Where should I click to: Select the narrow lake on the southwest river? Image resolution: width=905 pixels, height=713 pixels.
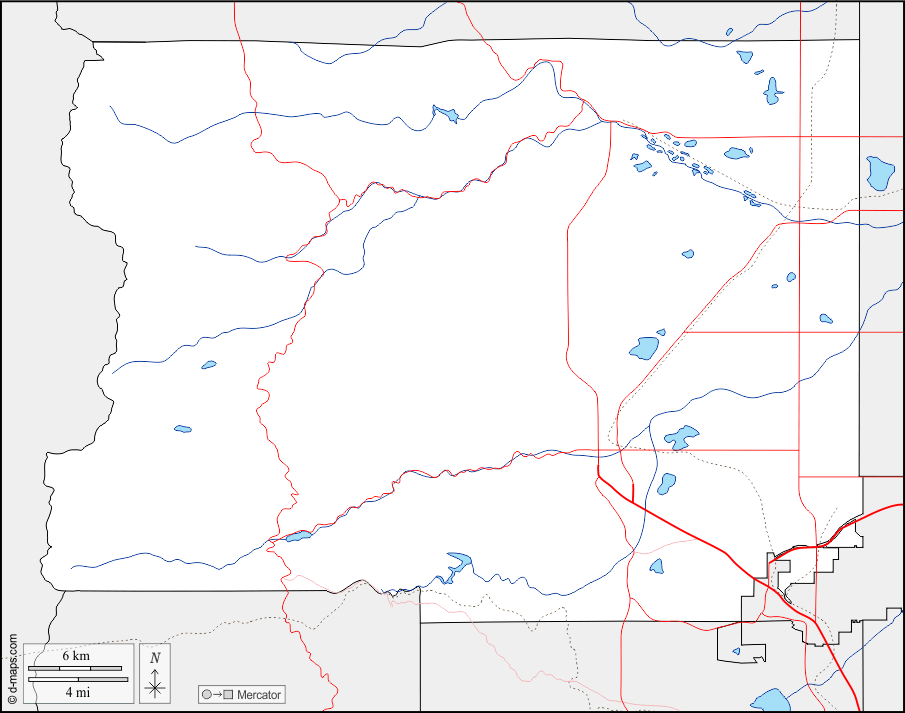pos(296,537)
